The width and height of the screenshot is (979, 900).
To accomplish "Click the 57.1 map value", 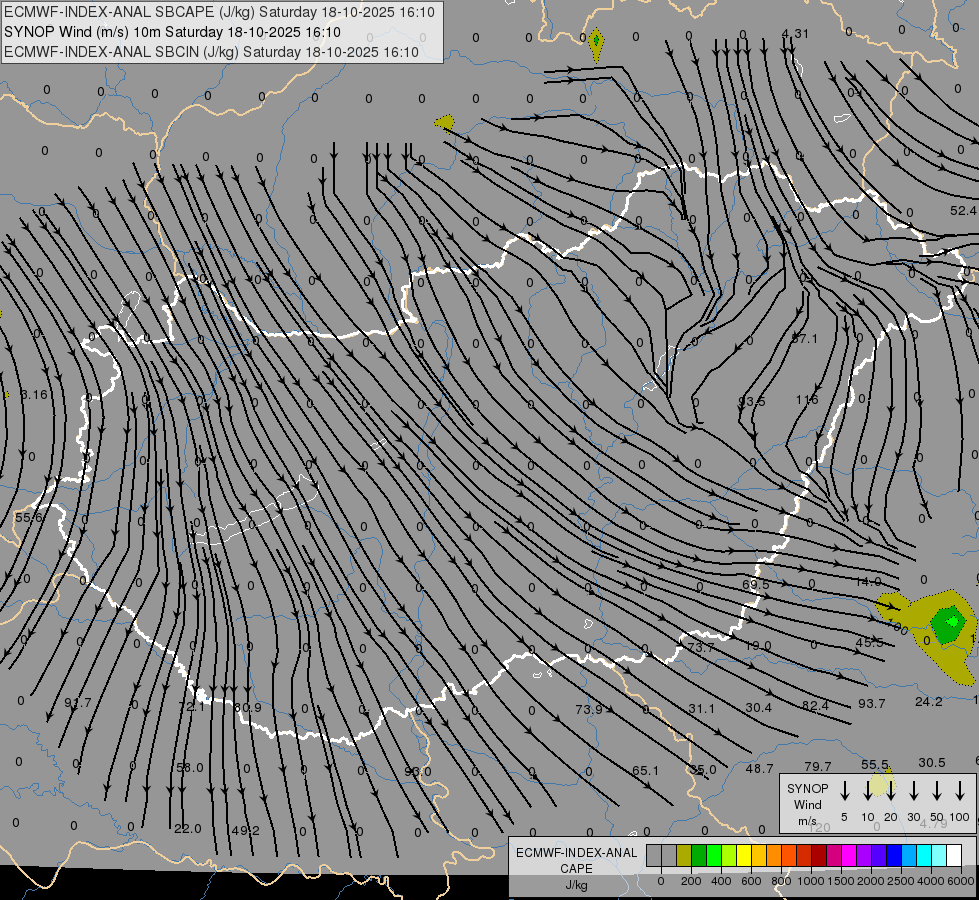I will point(804,339).
